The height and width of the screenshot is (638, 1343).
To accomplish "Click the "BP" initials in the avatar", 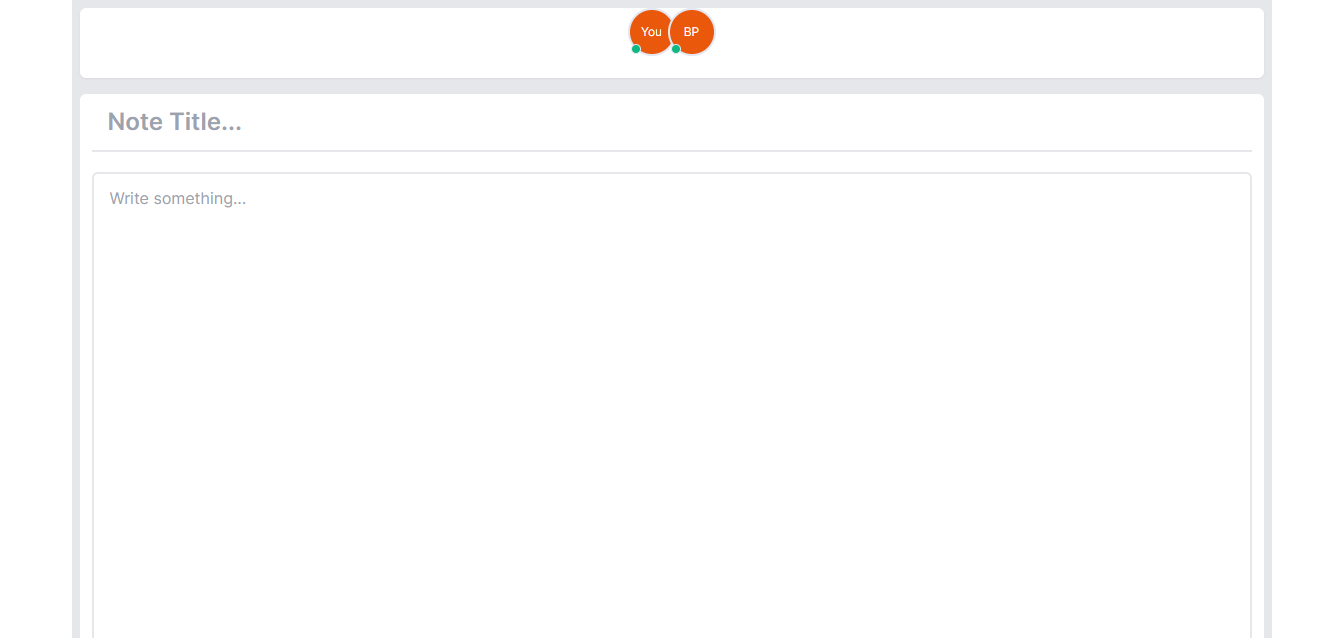I will [691, 32].
